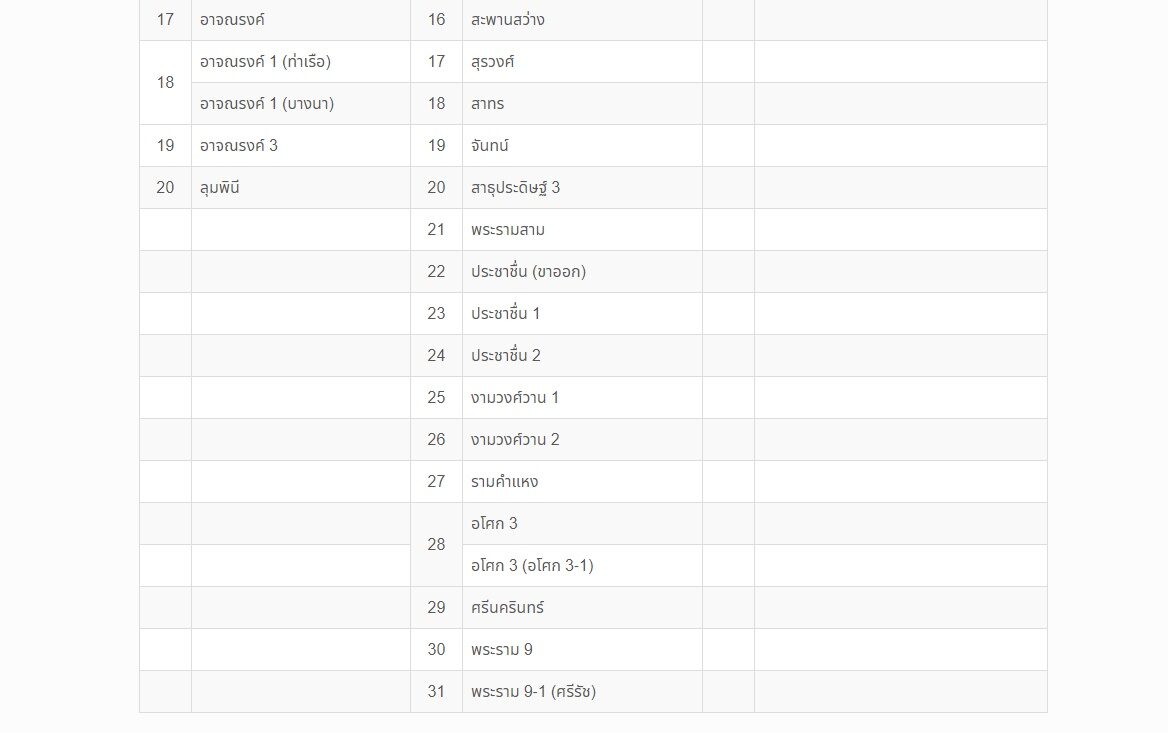1168x733 pixels.
Task: Click the number 28 merged cell
Action: [x=437, y=545]
